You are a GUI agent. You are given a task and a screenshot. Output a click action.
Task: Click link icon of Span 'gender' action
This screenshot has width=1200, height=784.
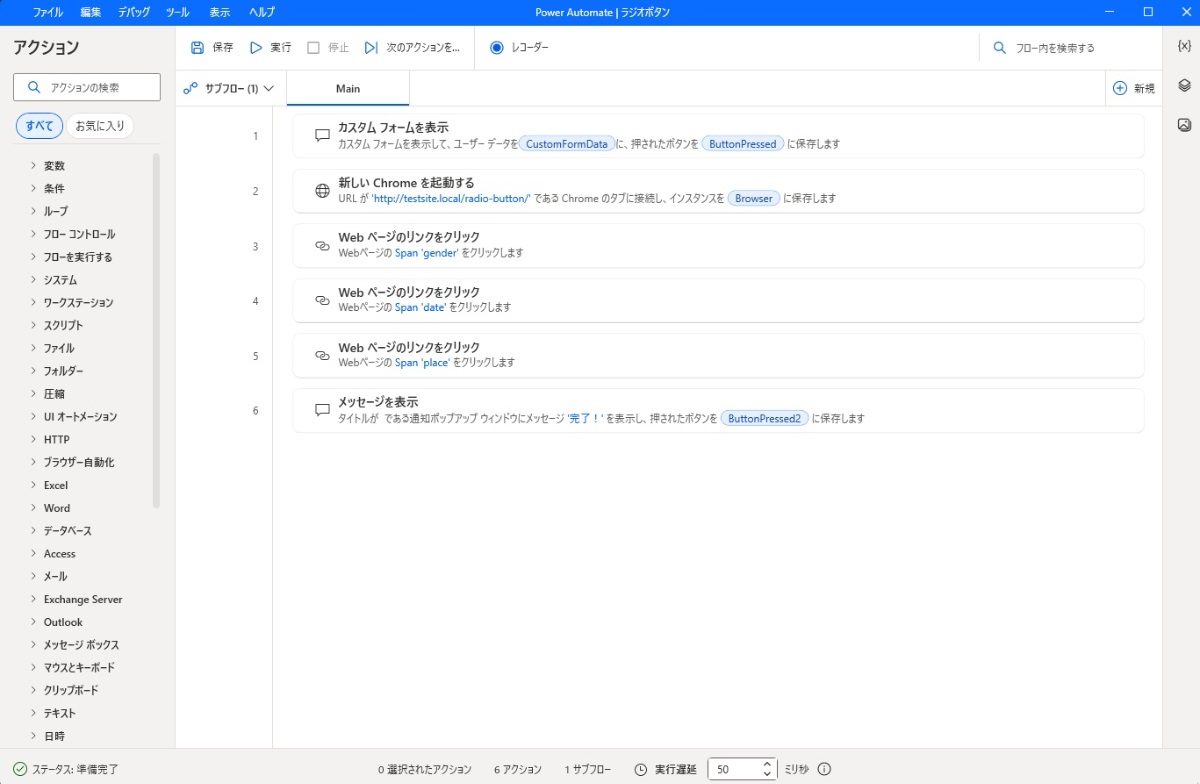click(322, 245)
